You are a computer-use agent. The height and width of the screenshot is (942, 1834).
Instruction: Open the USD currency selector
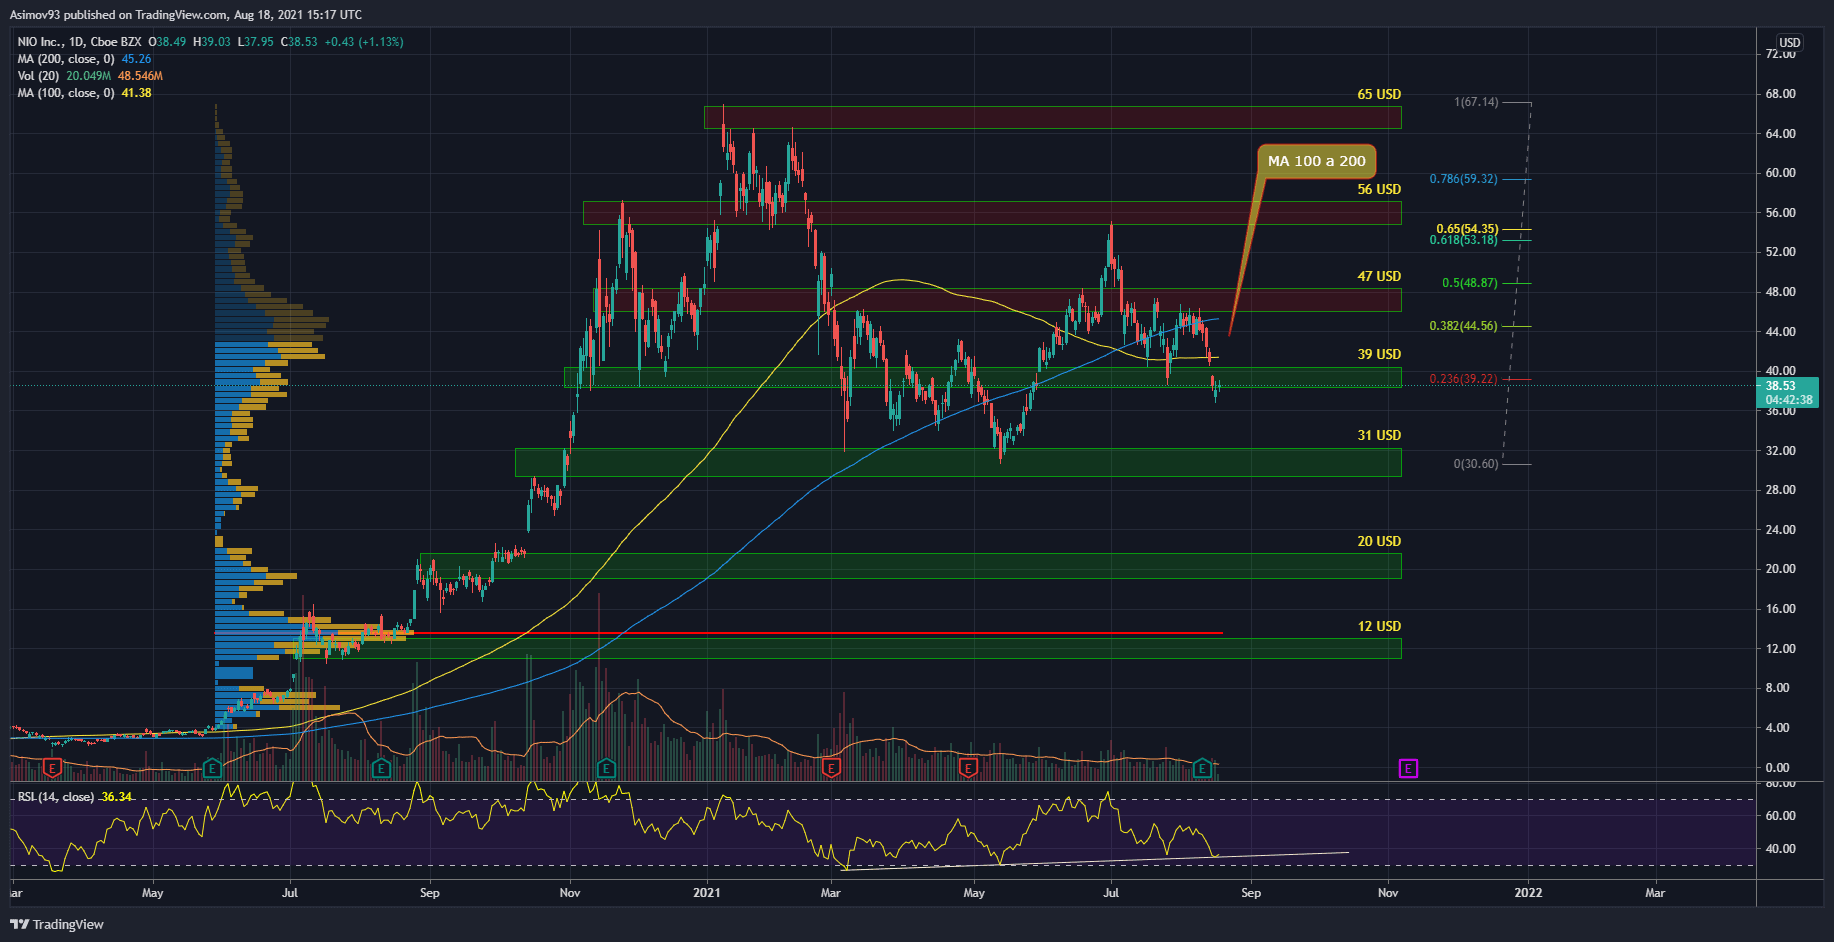[1789, 43]
